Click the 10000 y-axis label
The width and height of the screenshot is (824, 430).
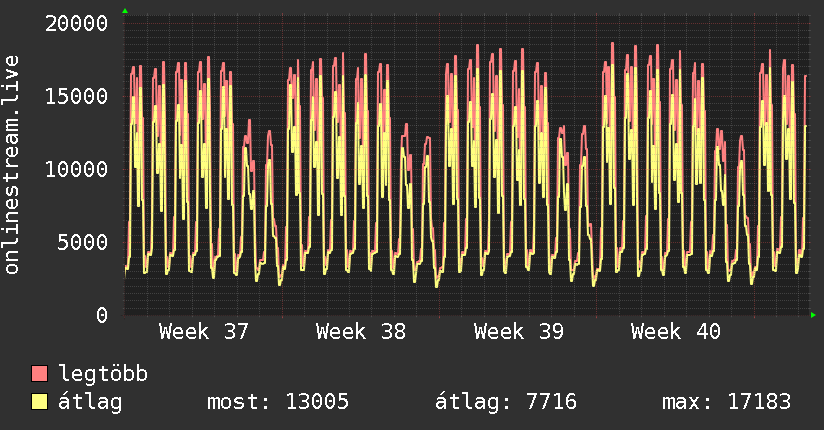point(76,169)
